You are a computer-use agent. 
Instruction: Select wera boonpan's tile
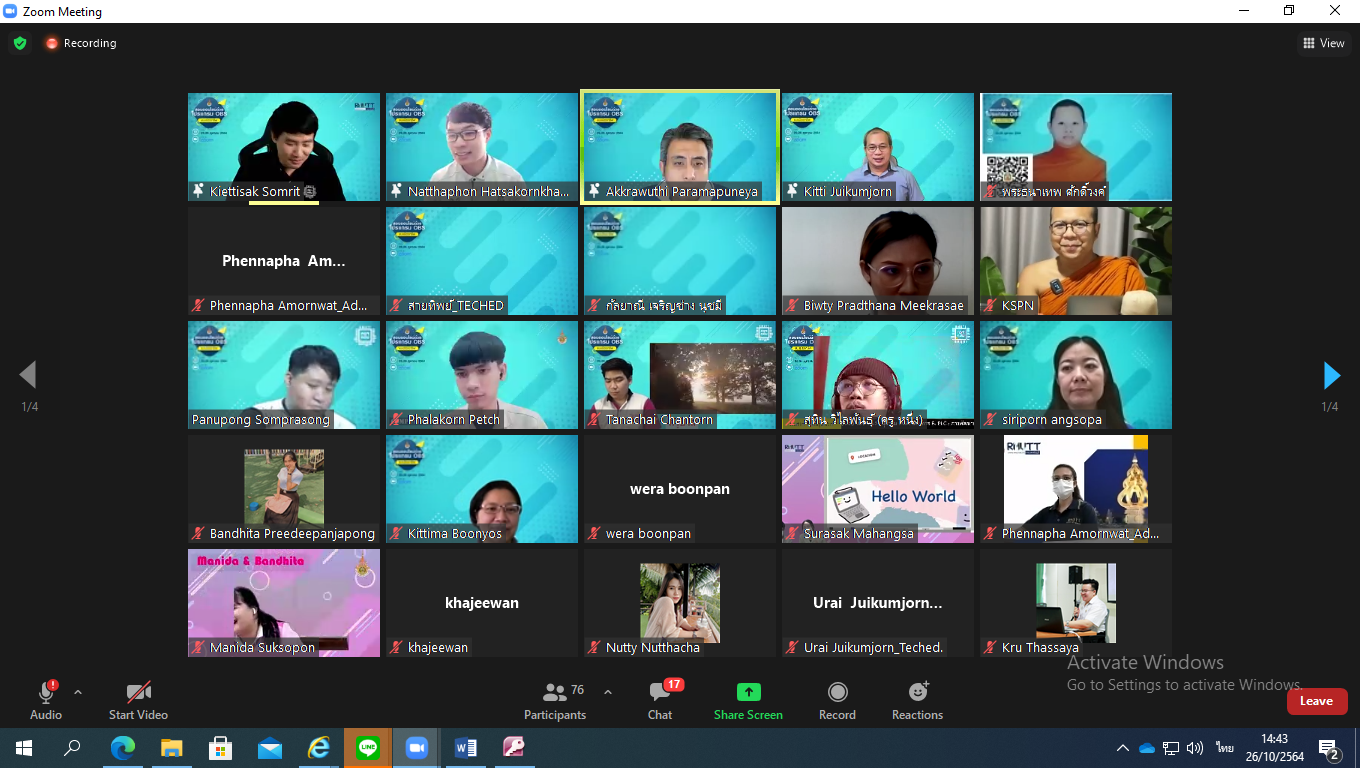pos(680,489)
